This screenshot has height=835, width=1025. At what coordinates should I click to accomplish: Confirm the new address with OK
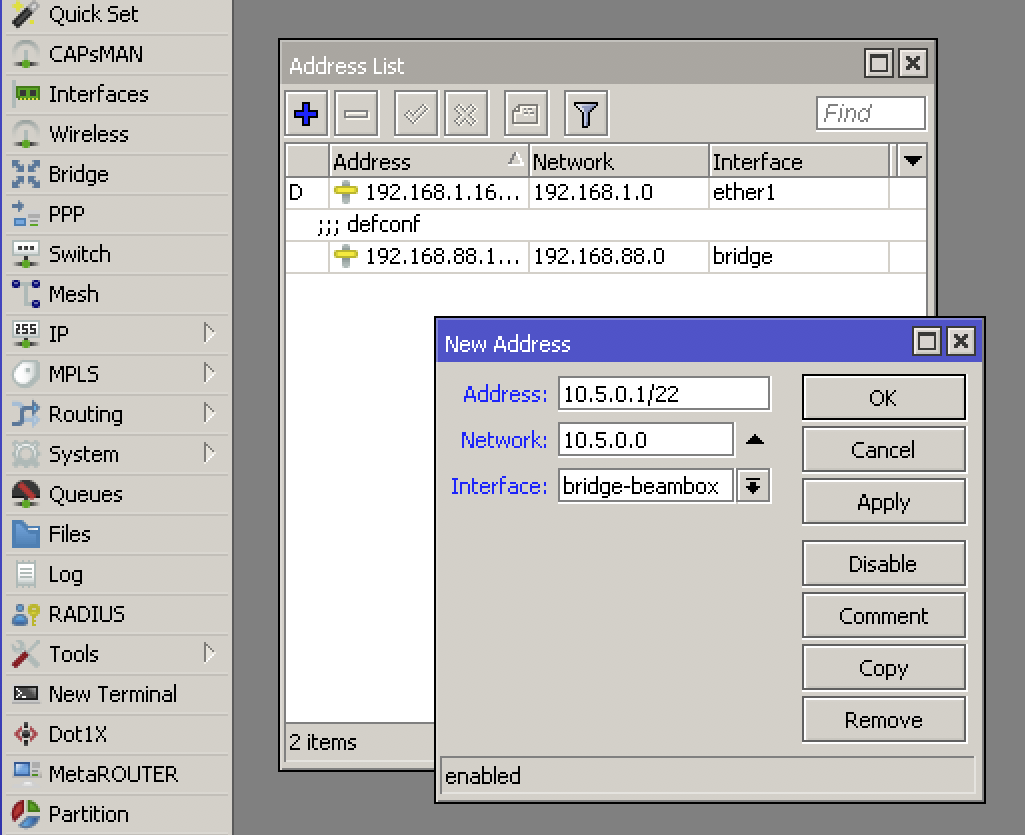tap(883, 397)
